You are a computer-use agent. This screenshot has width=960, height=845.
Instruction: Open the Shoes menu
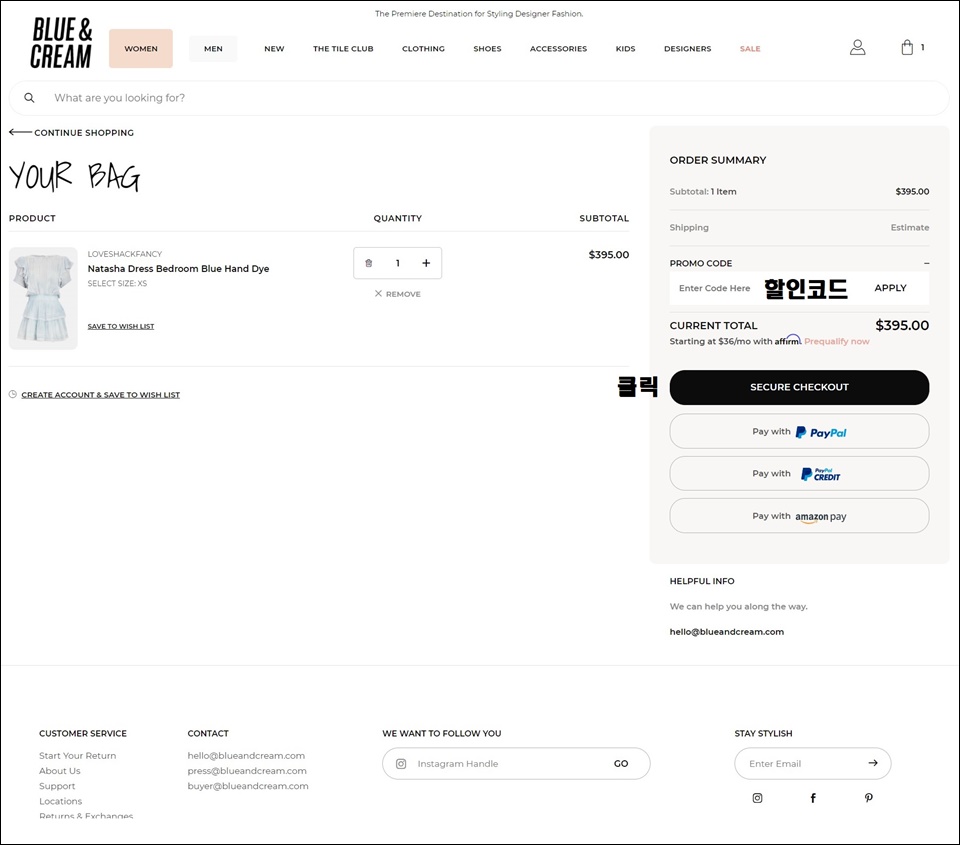click(487, 48)
